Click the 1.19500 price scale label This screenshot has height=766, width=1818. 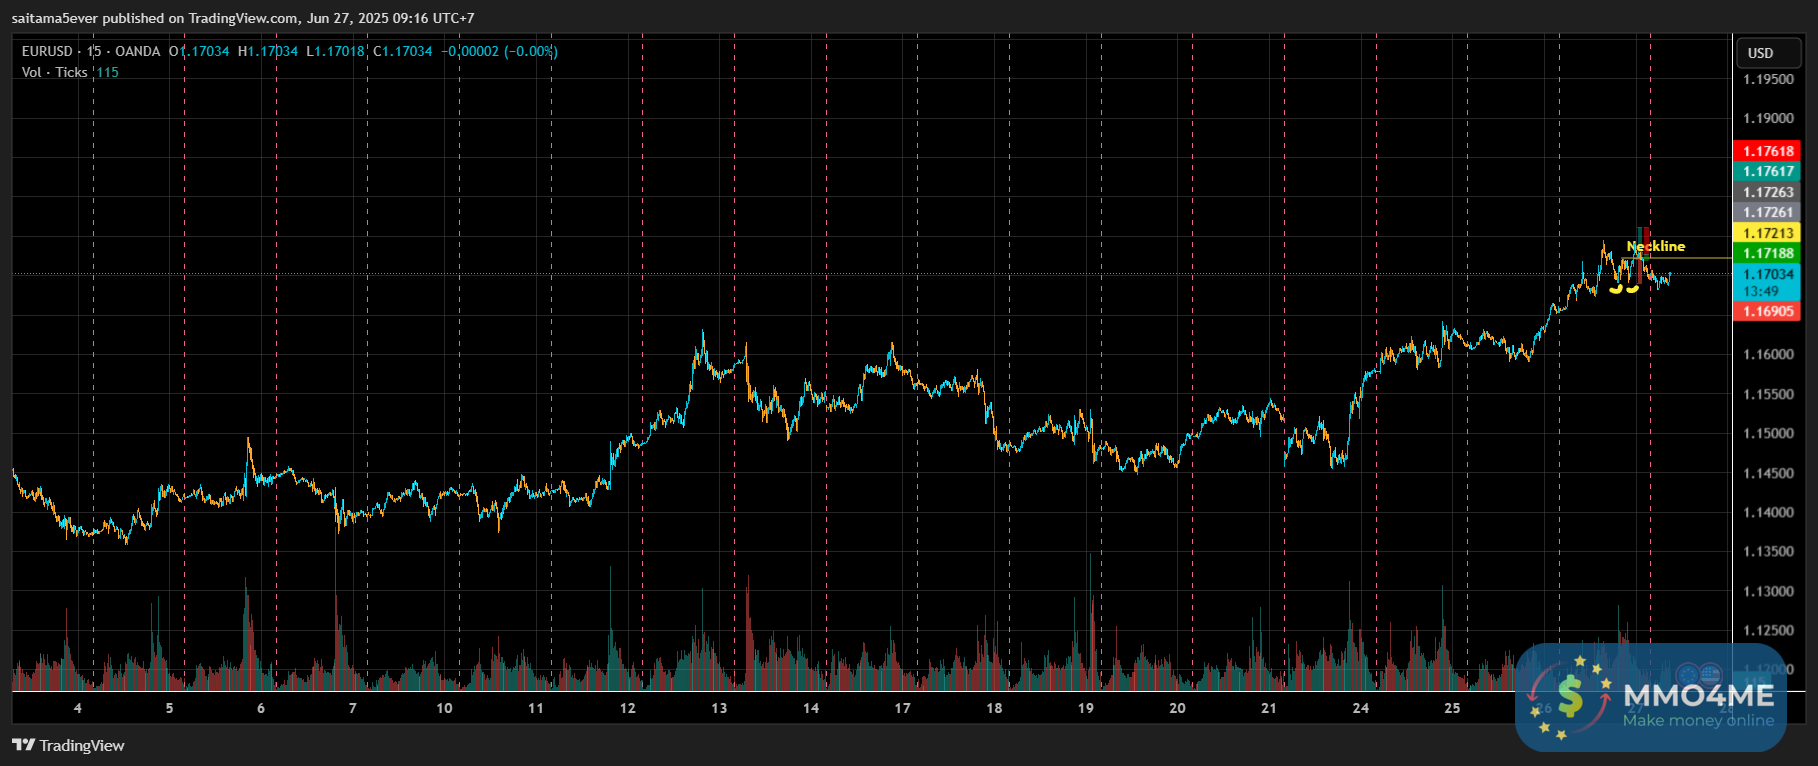(x=1768, y=79)
